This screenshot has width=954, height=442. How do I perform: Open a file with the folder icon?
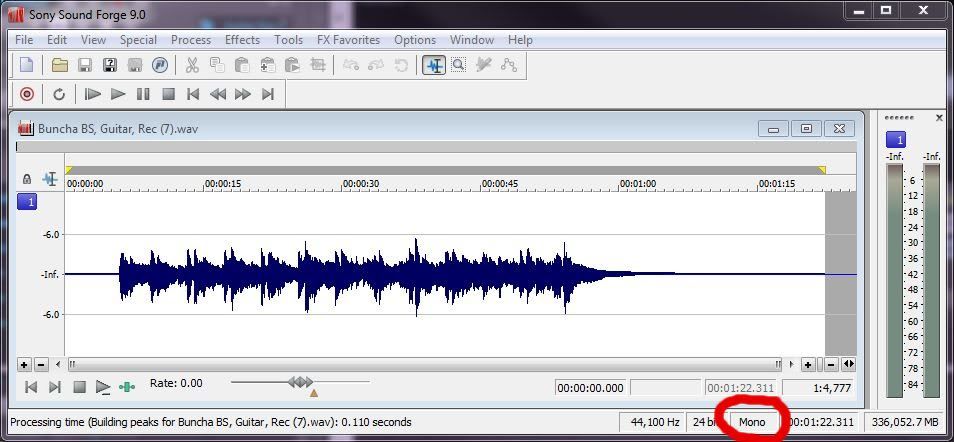point(60,65)
